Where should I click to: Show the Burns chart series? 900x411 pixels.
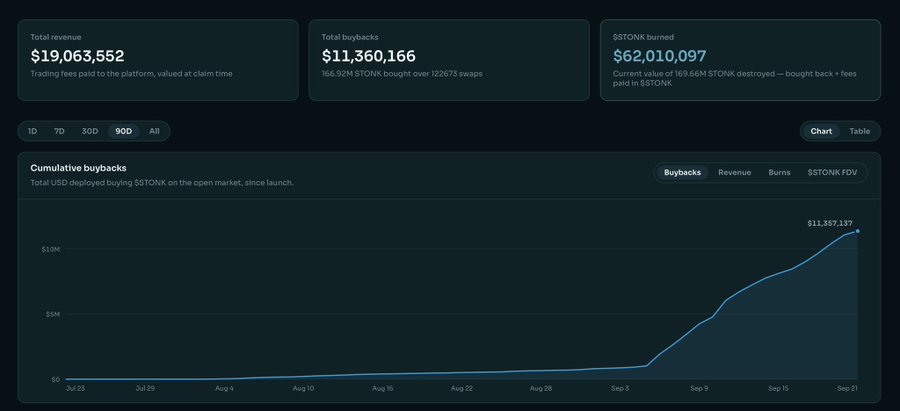pyautogui.click(x=779, y=172)
